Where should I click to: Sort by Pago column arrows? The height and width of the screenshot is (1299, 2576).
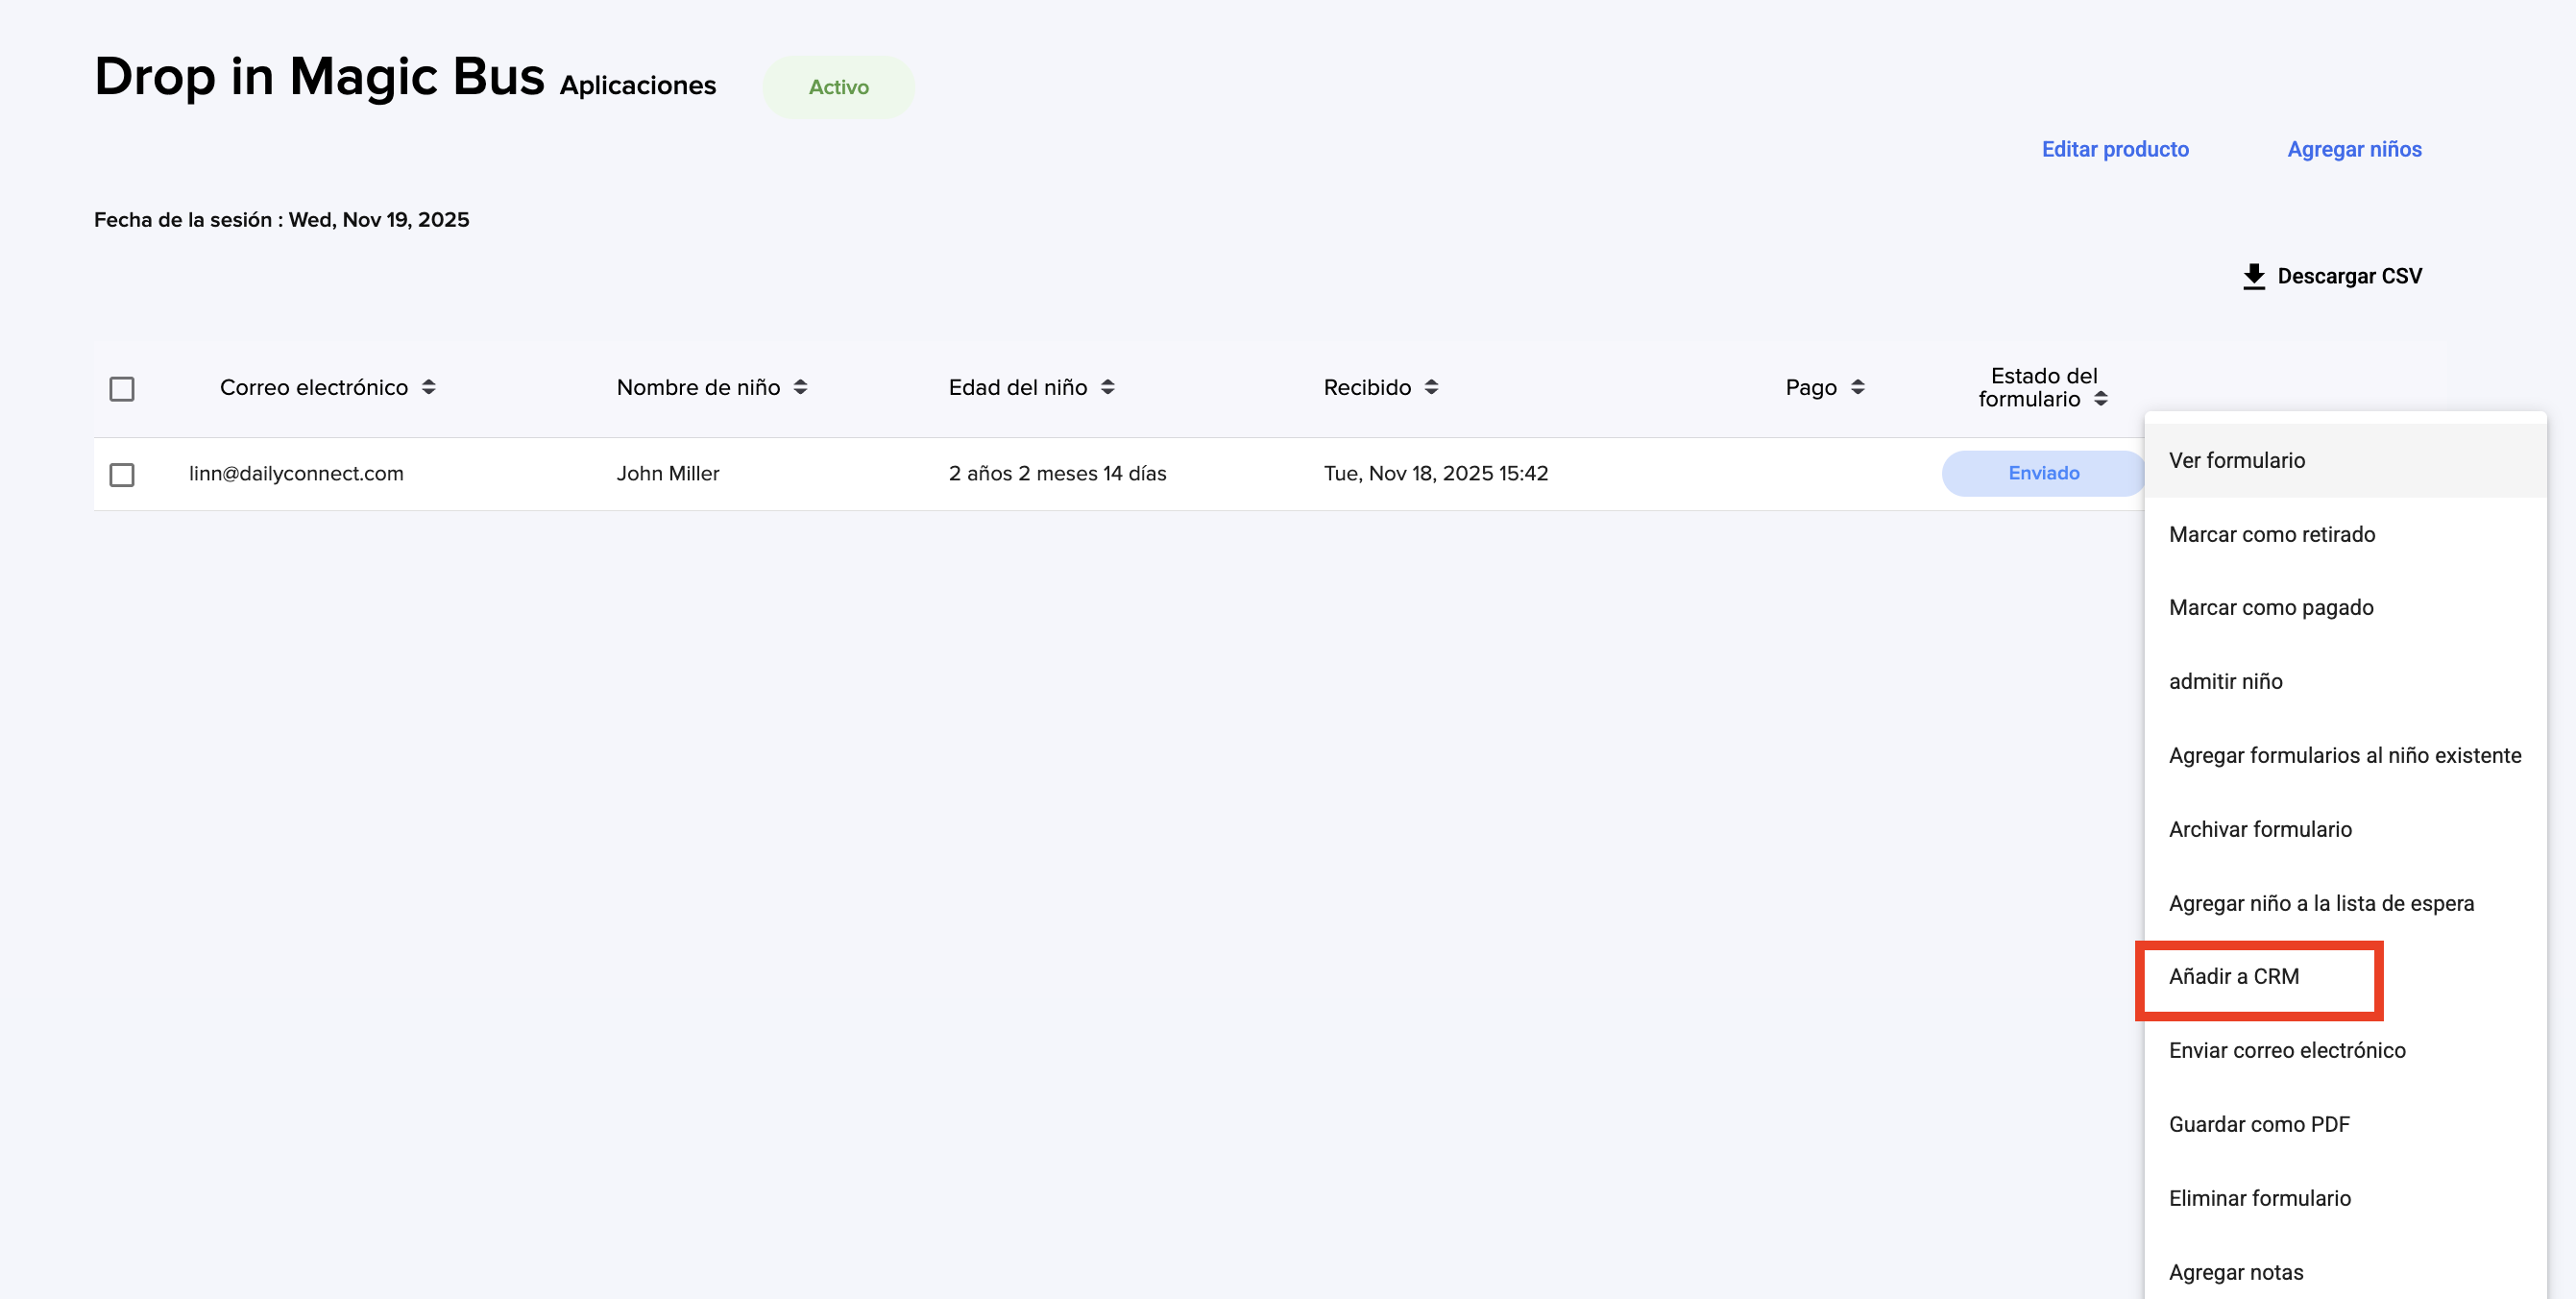1857,387
